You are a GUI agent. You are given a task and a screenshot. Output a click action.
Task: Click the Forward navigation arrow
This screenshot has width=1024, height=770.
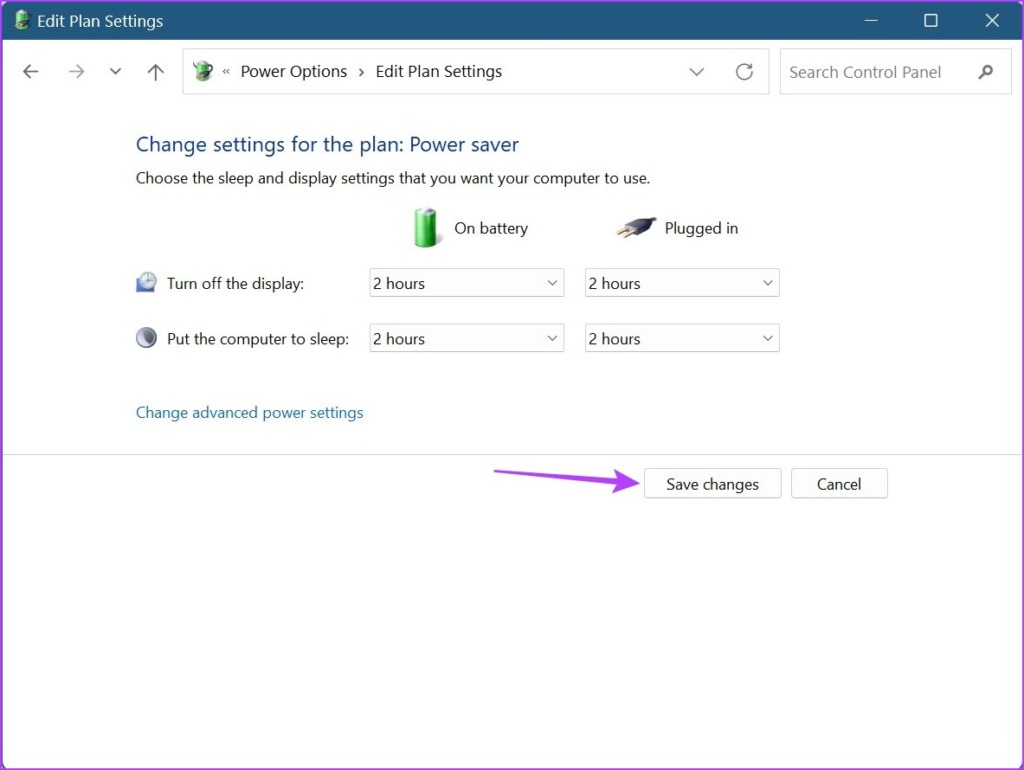[x=76, y=71]
